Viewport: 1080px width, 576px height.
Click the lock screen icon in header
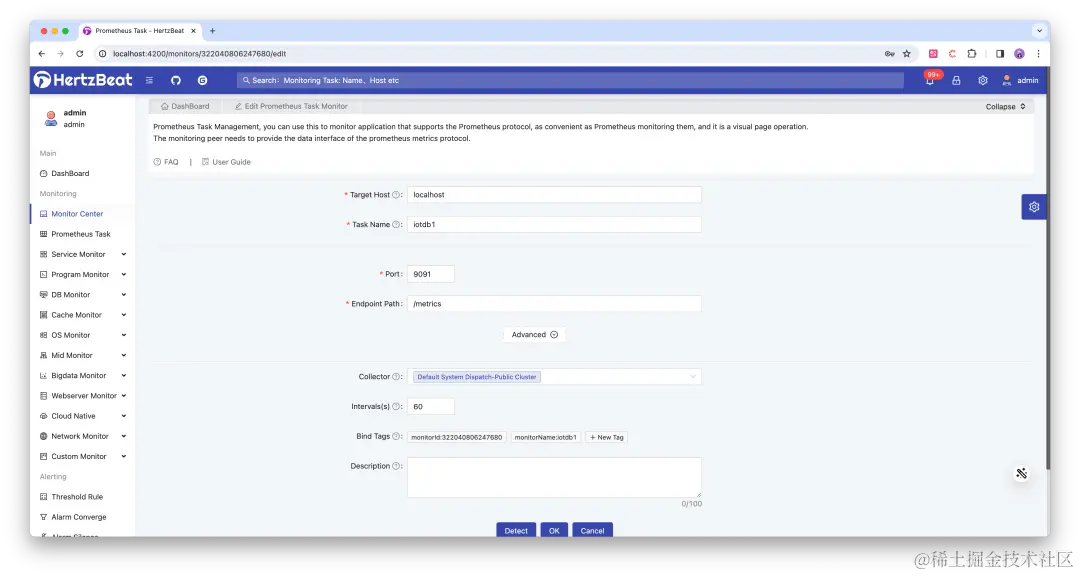point(956,81)
